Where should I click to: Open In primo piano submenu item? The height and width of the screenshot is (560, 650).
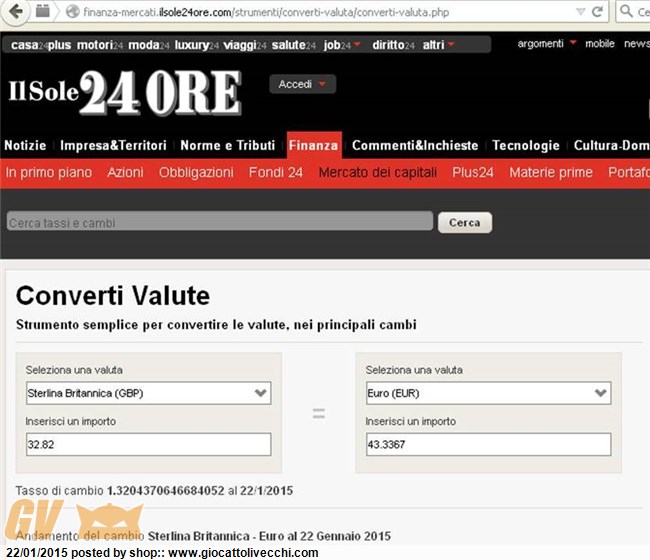click(49, 172)
